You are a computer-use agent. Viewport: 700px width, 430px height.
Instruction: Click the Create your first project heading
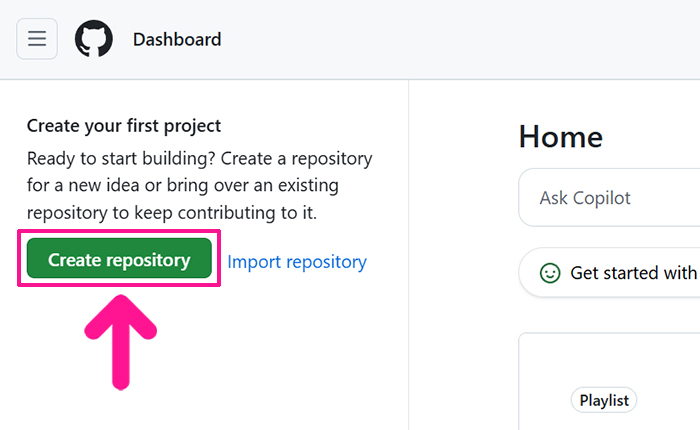(x=124, y=126)
